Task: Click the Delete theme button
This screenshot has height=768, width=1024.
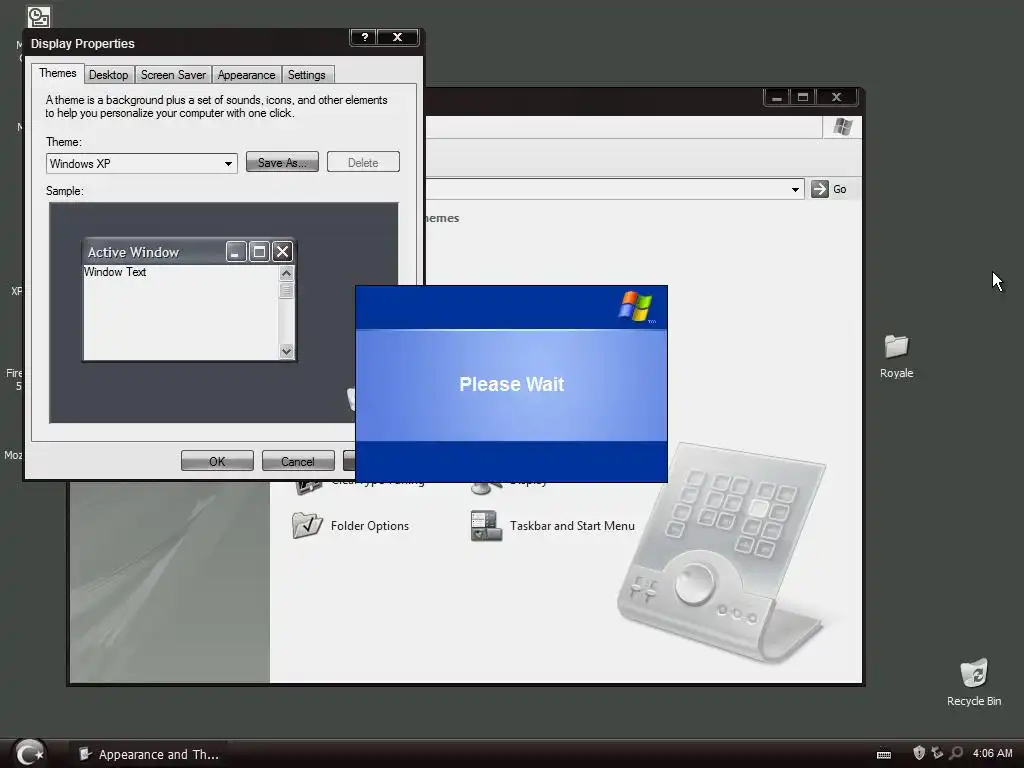Action: tap(363, 163)
